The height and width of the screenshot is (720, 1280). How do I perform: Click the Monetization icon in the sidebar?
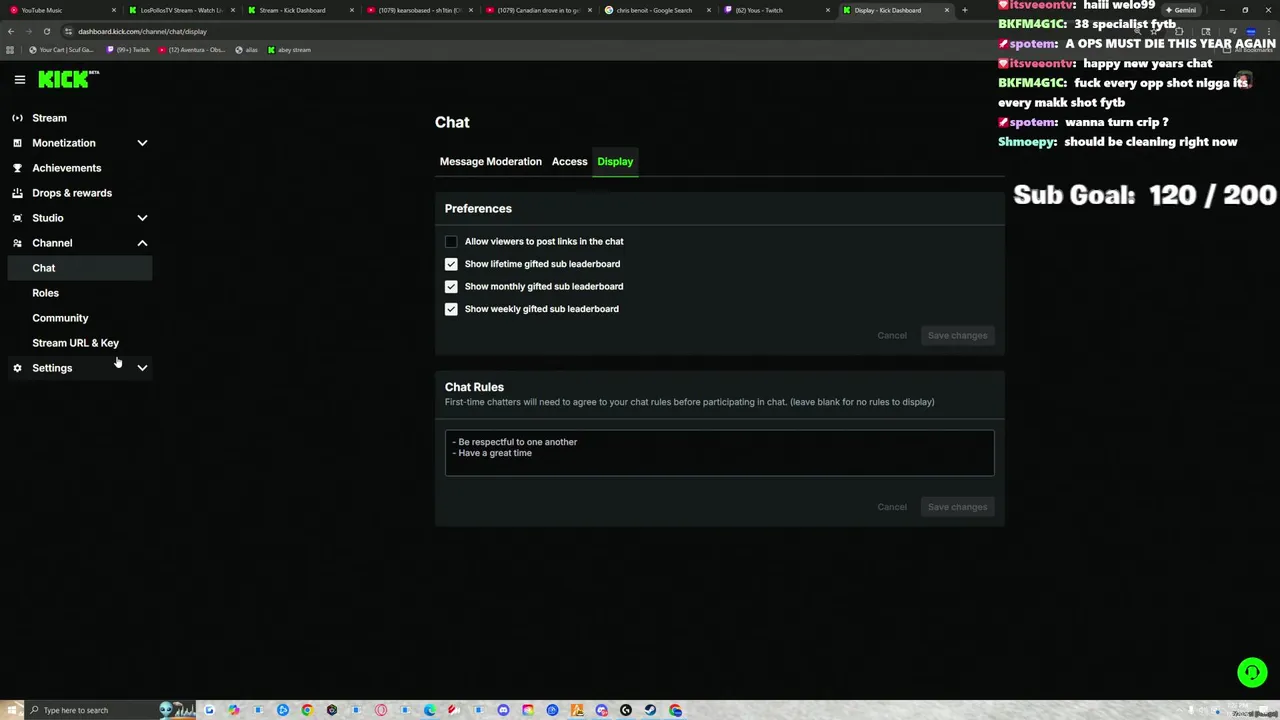(17, 143)
